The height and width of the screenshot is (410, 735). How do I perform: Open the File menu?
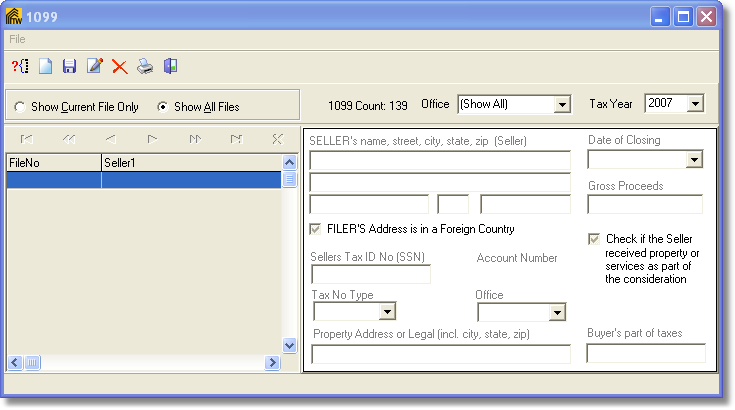[x=17, y=39]
